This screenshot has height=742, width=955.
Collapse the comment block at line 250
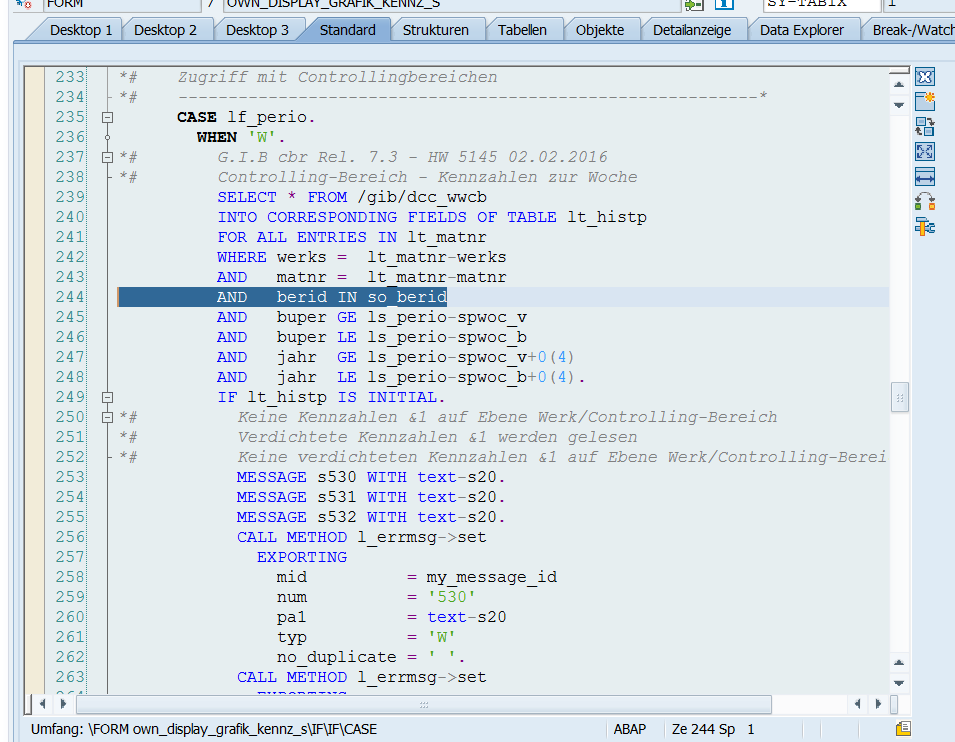pos(108,417)
